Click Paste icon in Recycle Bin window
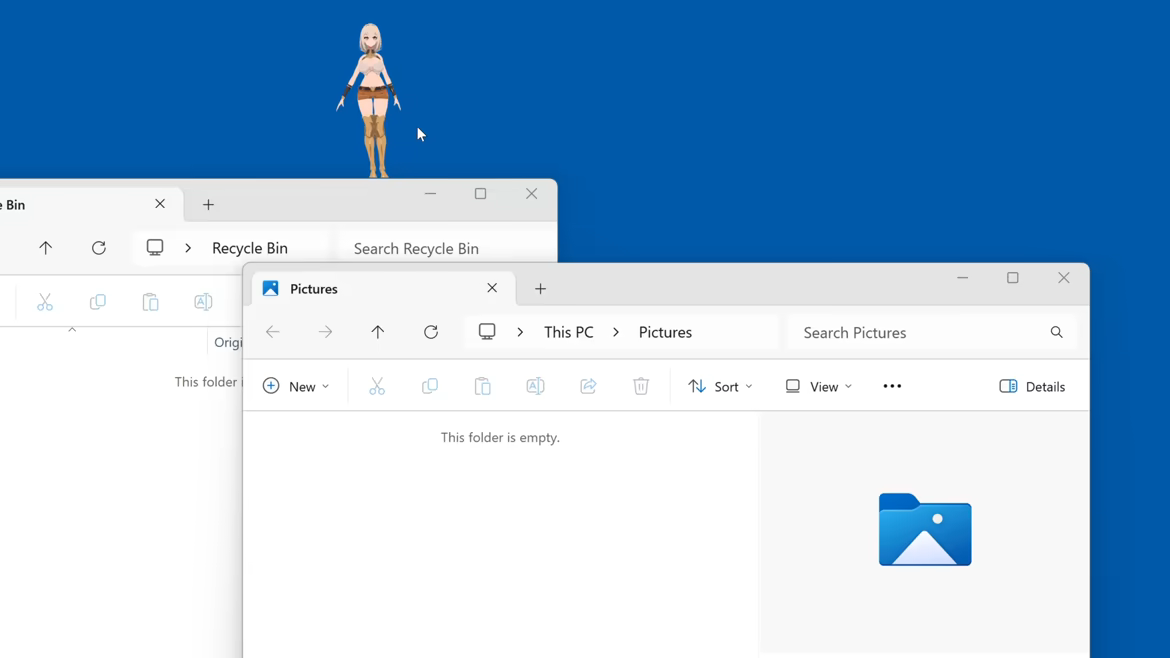The width and height of the screenshot is (1170, 658). coord(151,302)
